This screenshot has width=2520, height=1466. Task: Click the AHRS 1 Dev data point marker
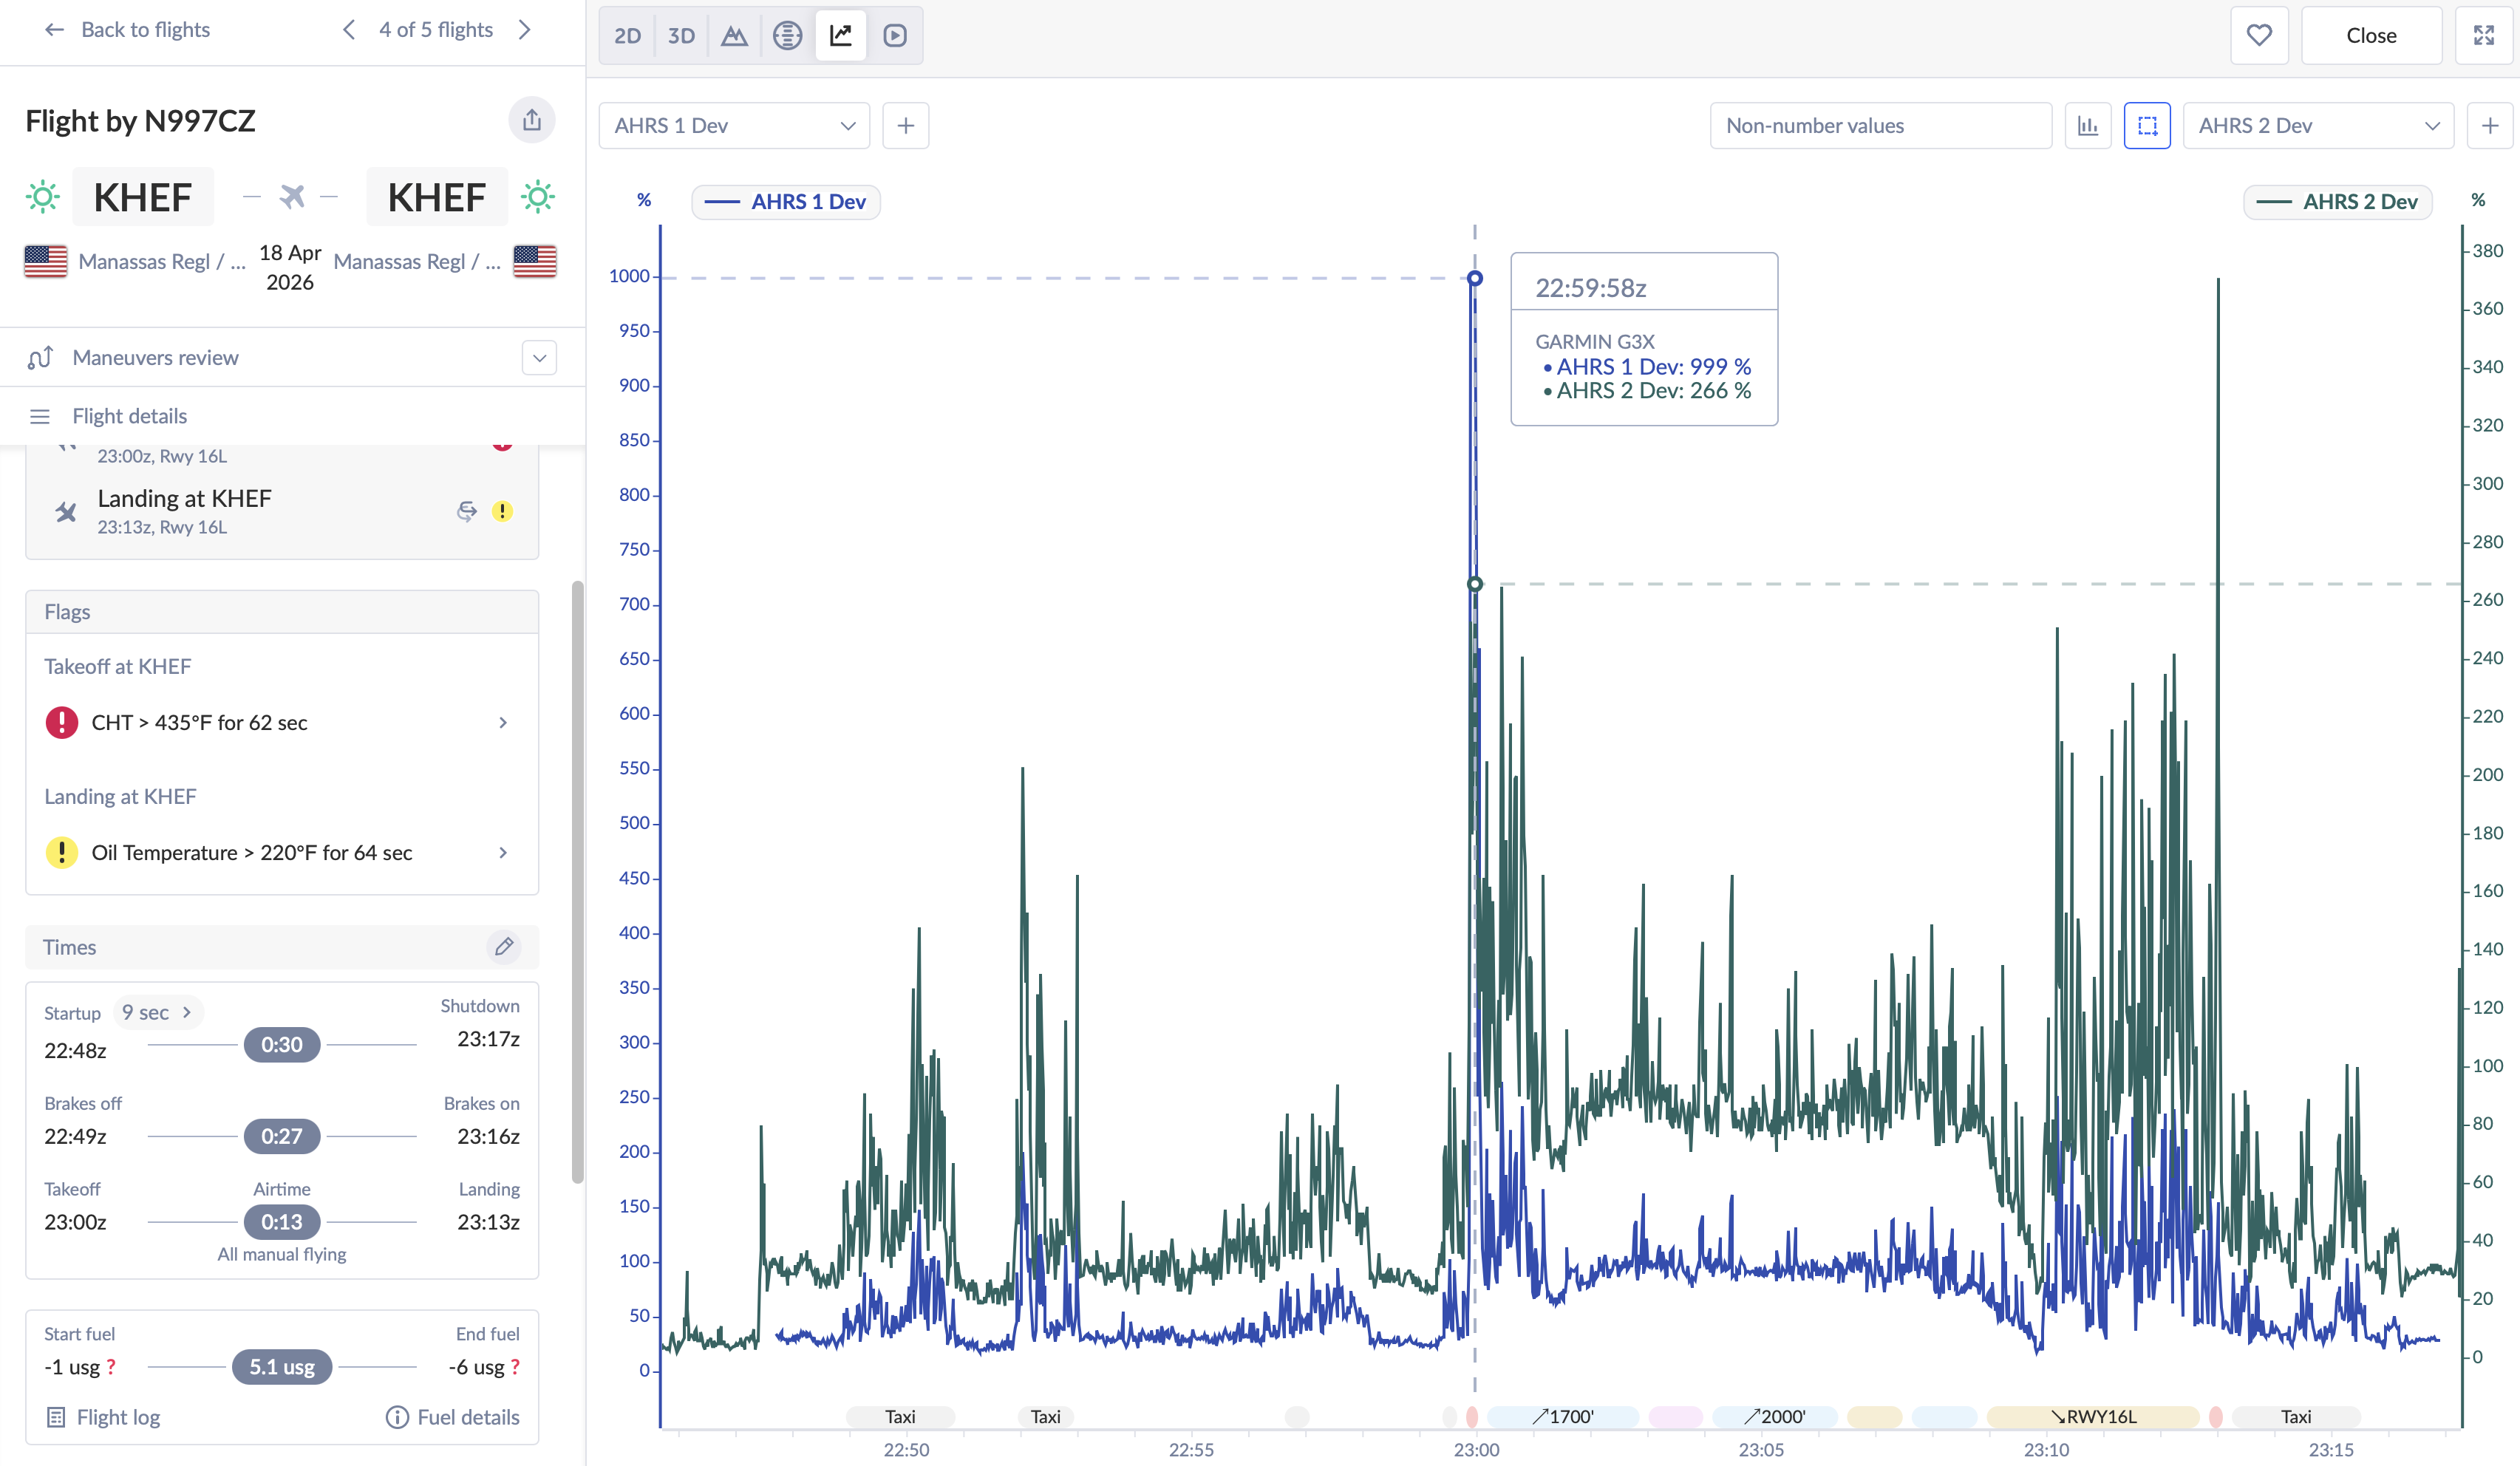coord(1475,278)
